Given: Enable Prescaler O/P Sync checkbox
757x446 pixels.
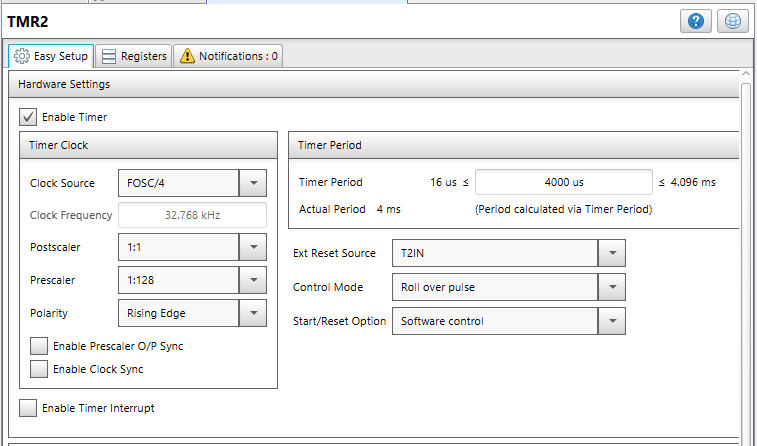Looking at the screenshot, I should pos(39,346).
